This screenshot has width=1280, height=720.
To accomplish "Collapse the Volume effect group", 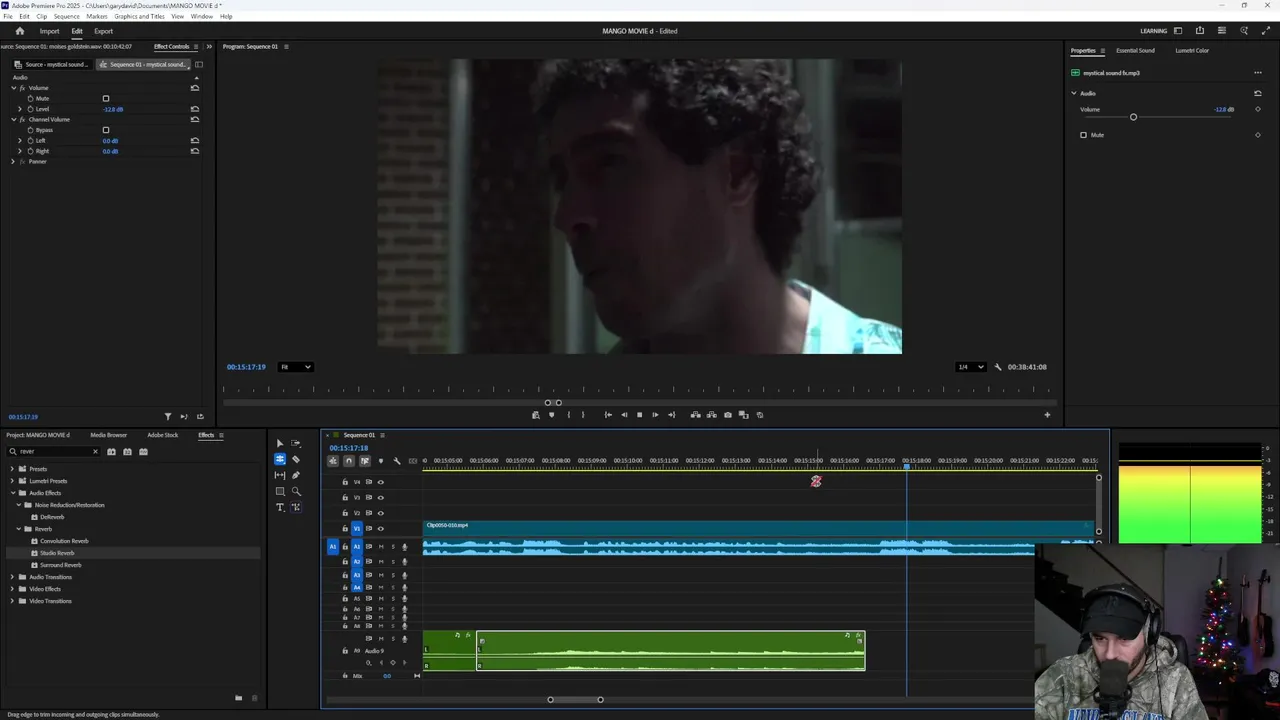I will (x=14, y=88).
